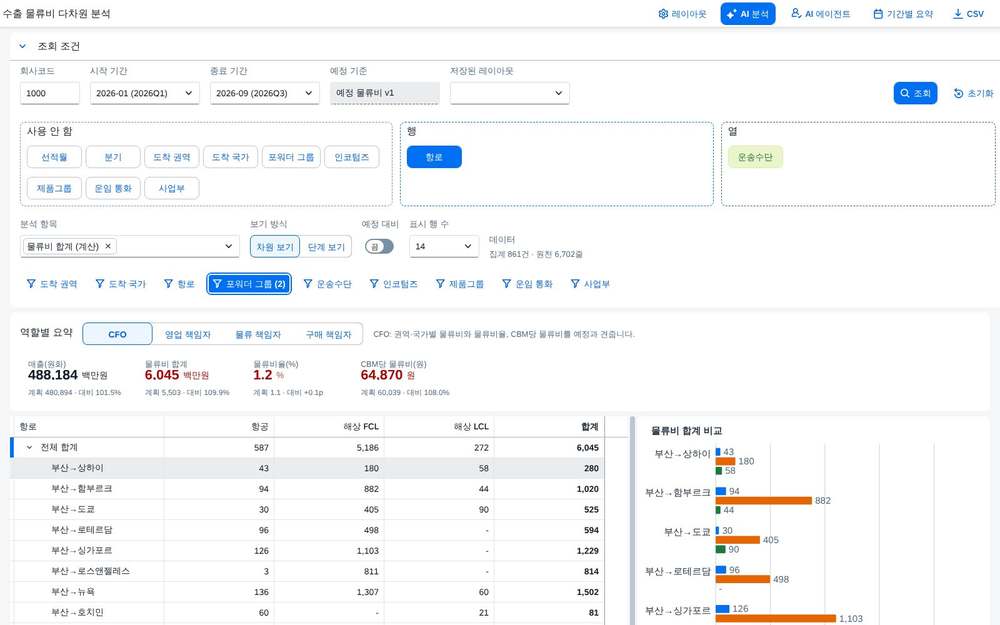Toggle the 예정 대비 switch

379,246
